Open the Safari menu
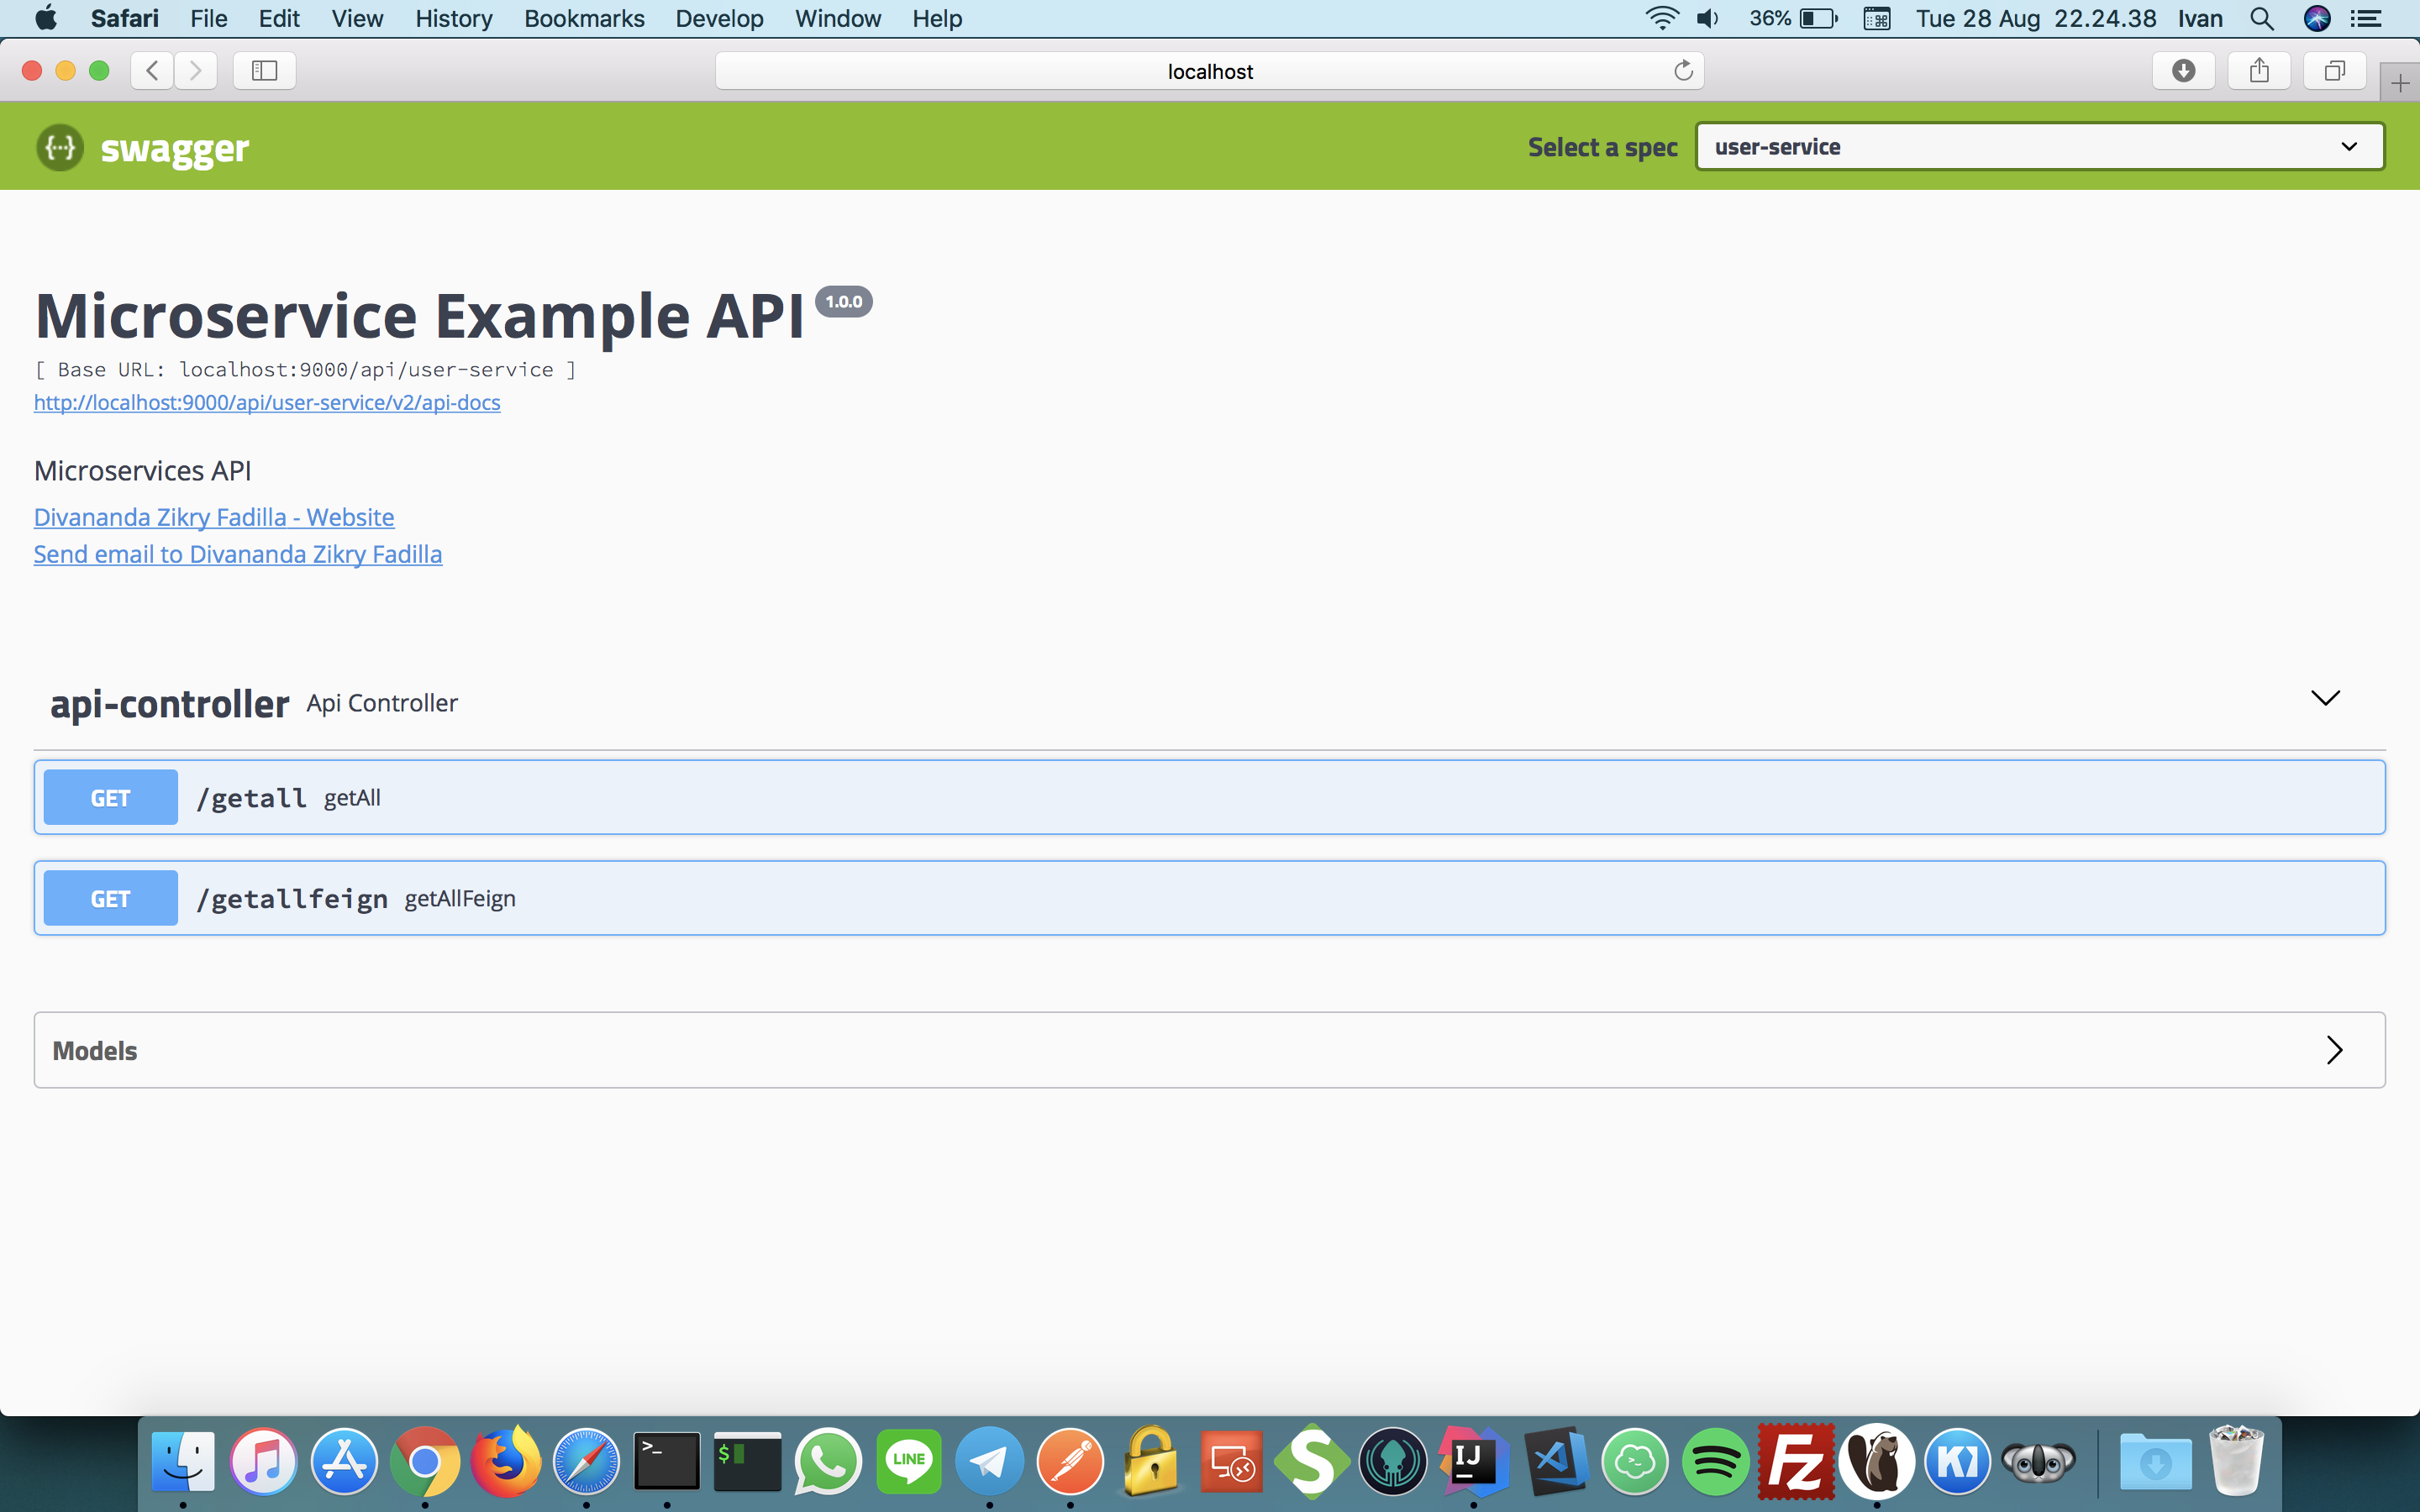Screen dimensions: 2420x1512 pyautogui.click(x=124, y=18)
